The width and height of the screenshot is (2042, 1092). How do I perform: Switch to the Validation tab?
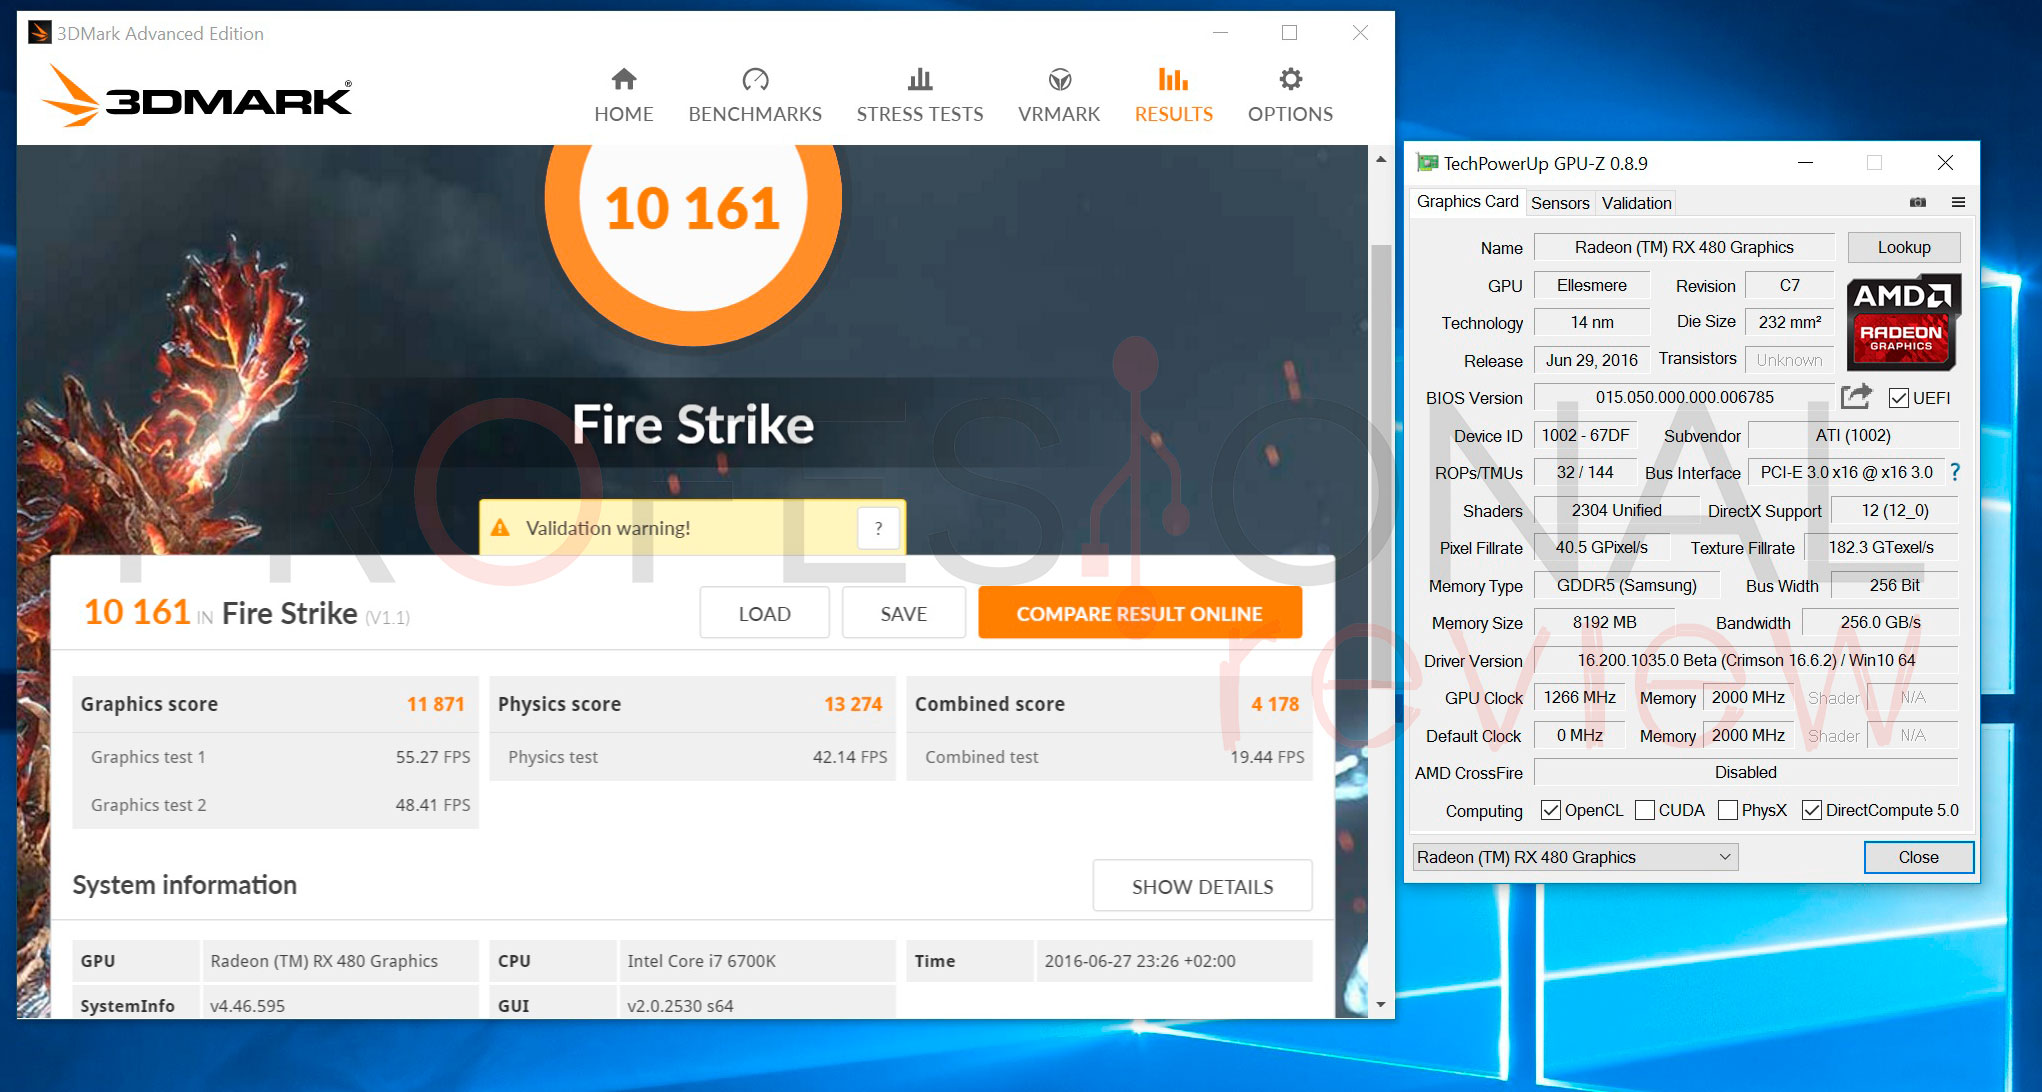click(x=1636, y=203)
